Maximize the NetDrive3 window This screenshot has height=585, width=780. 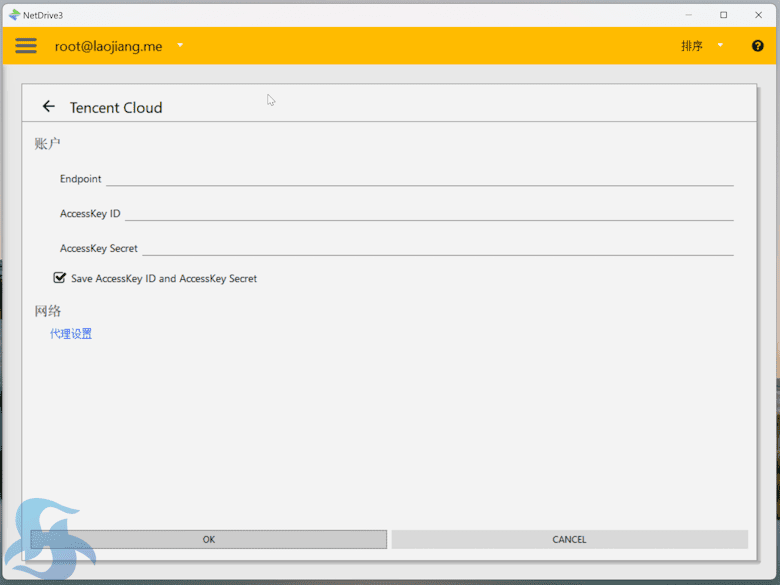723,15
